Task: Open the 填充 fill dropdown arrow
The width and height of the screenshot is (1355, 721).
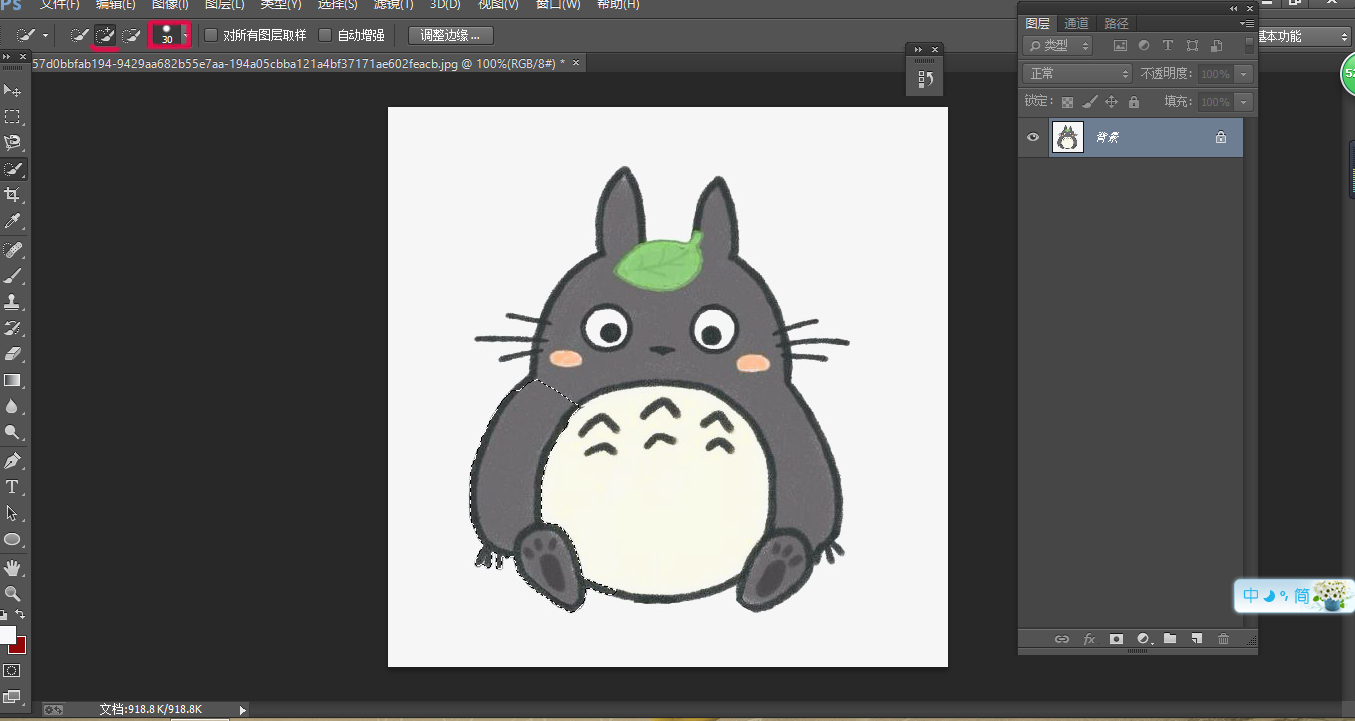Action: pyautogui.click(x=1244, y=102)
